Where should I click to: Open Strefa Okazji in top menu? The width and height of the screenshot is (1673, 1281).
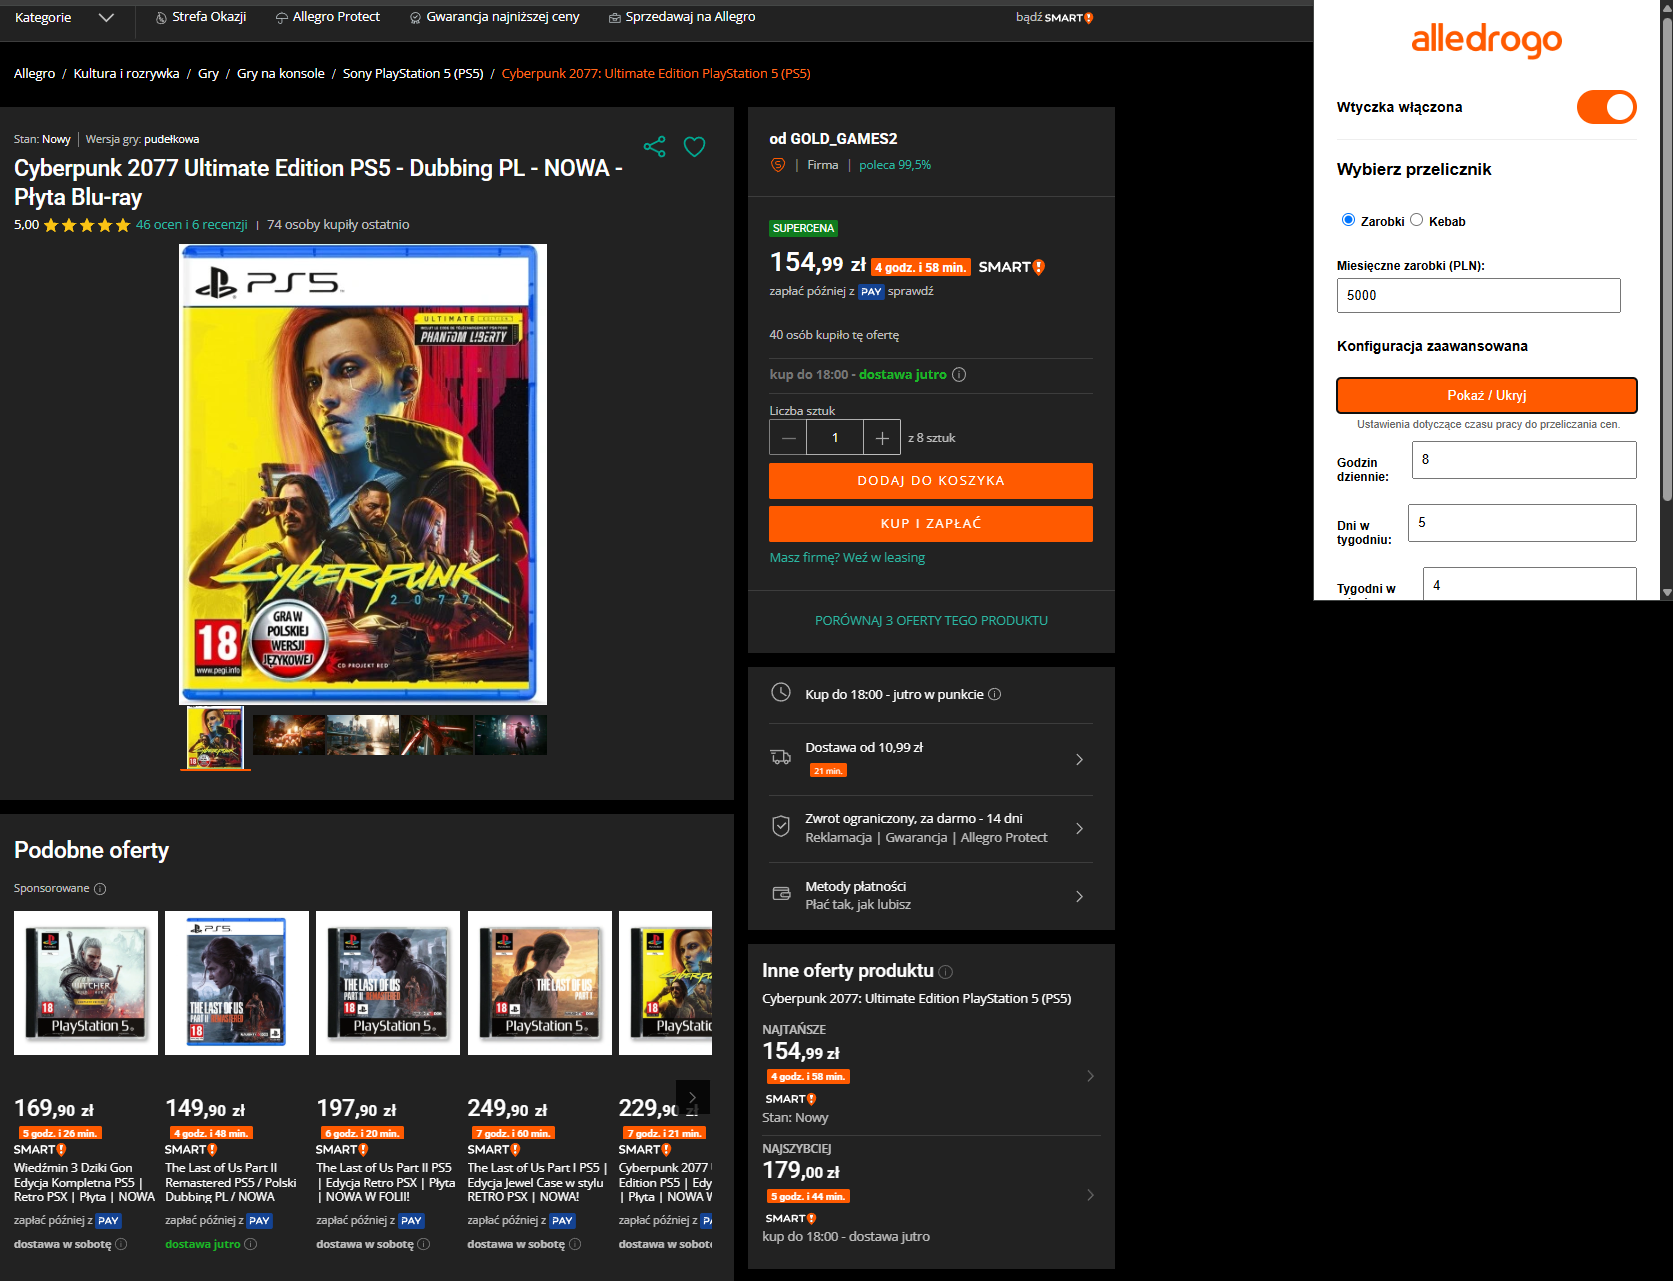tap(201, 17)
